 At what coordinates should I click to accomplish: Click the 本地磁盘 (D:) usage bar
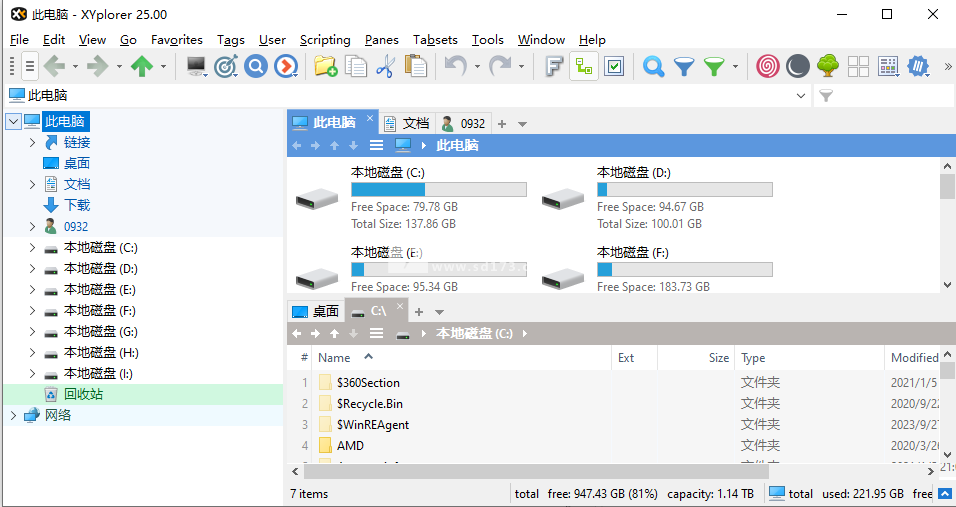click(685, 190)
